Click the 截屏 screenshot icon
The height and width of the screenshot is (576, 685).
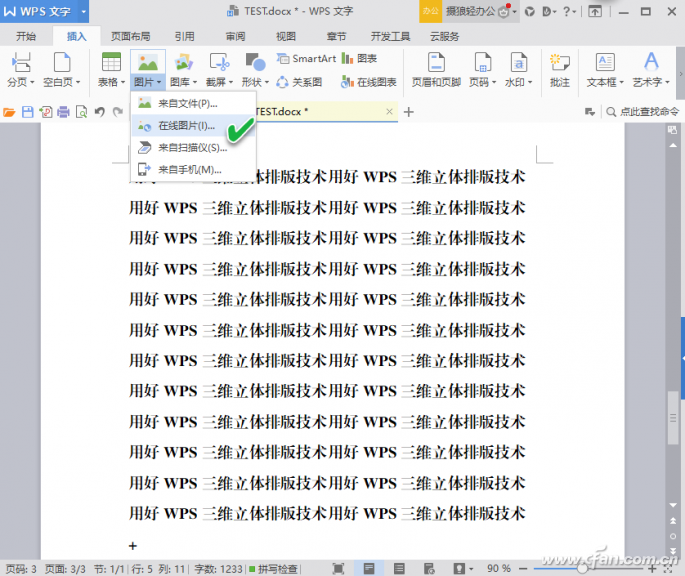point(219,62)
